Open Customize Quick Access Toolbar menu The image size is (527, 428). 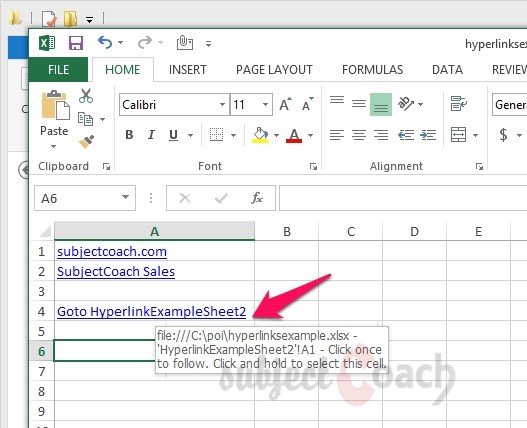pos(208,44)
